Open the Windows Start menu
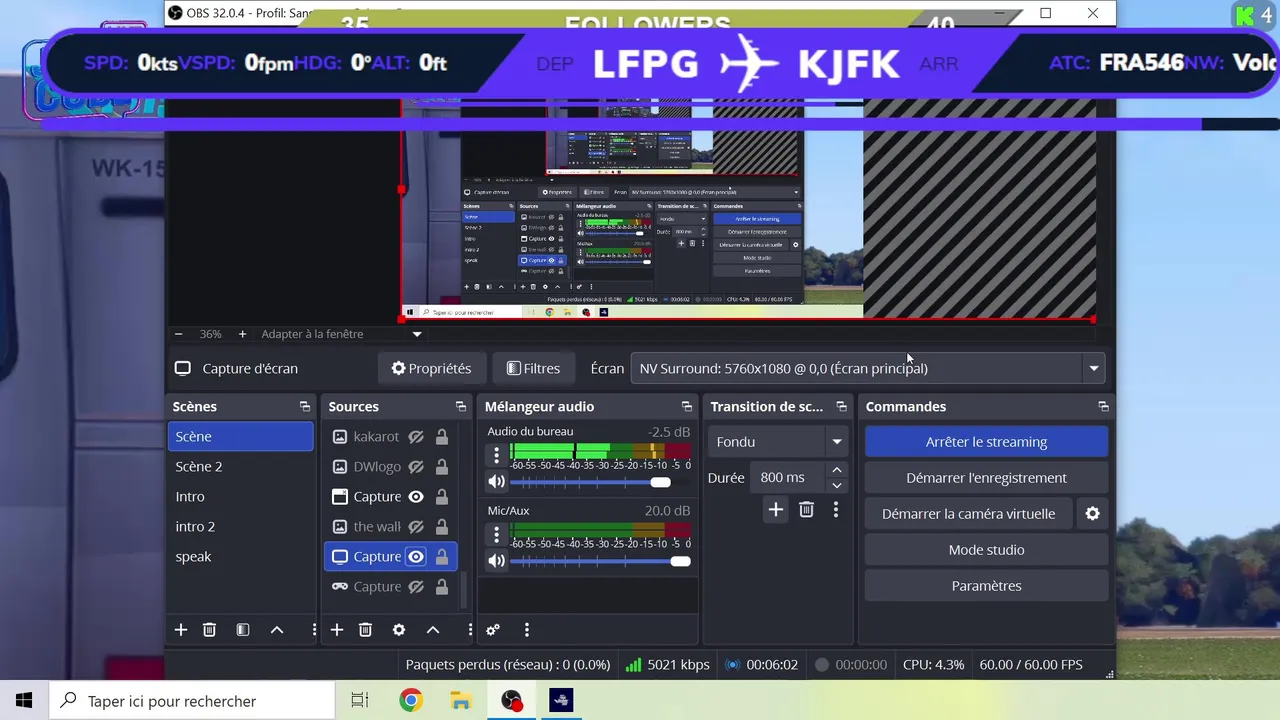Viewport: 1280px width, 720px height. click(x=24, y=701)
